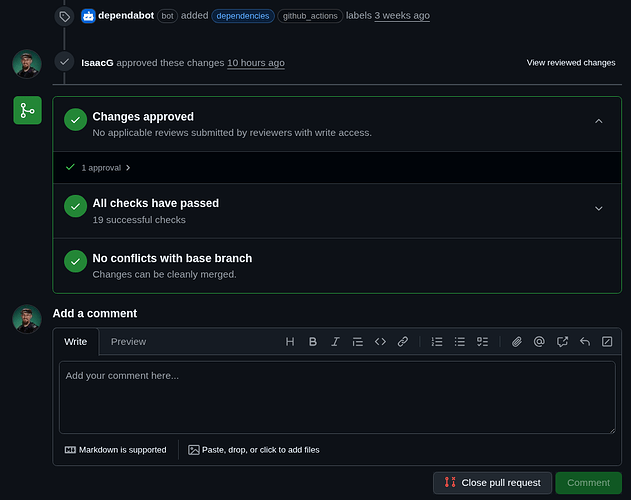Click the 3 weeks ago timestamp

point(402,16)
